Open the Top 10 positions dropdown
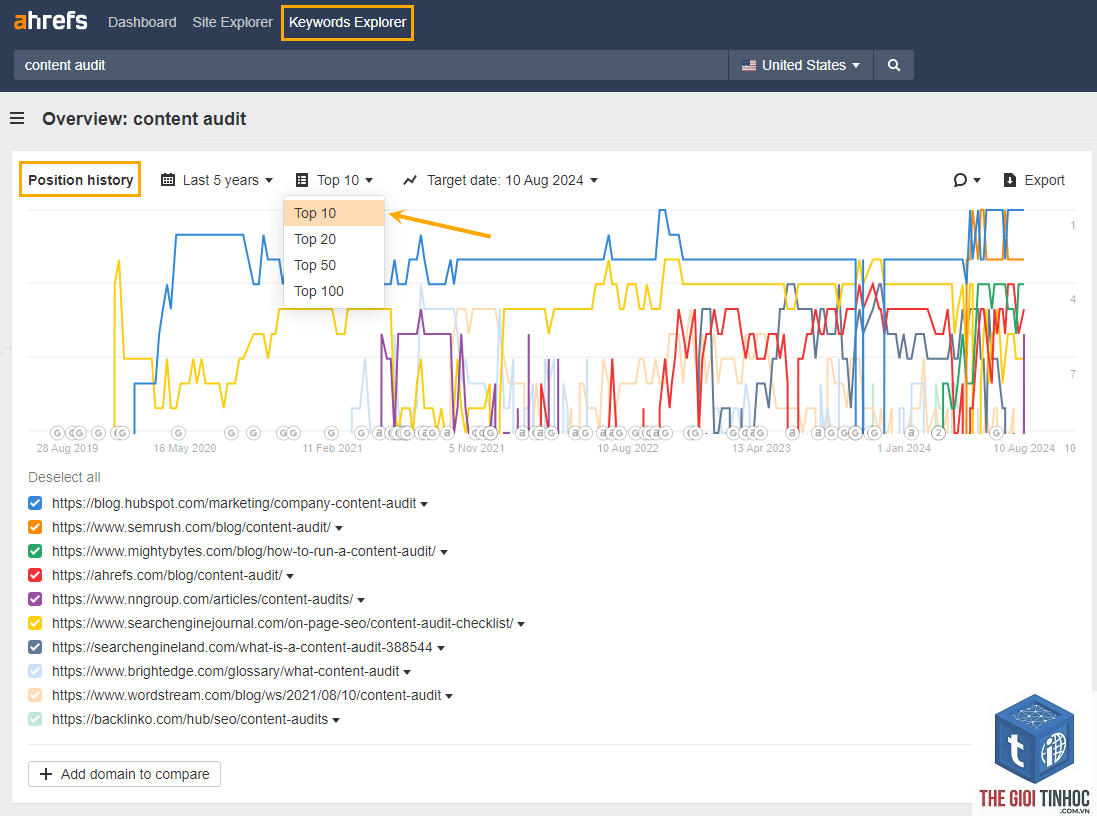This screenshot has height=816, width=1097. (x=335, y=180)
